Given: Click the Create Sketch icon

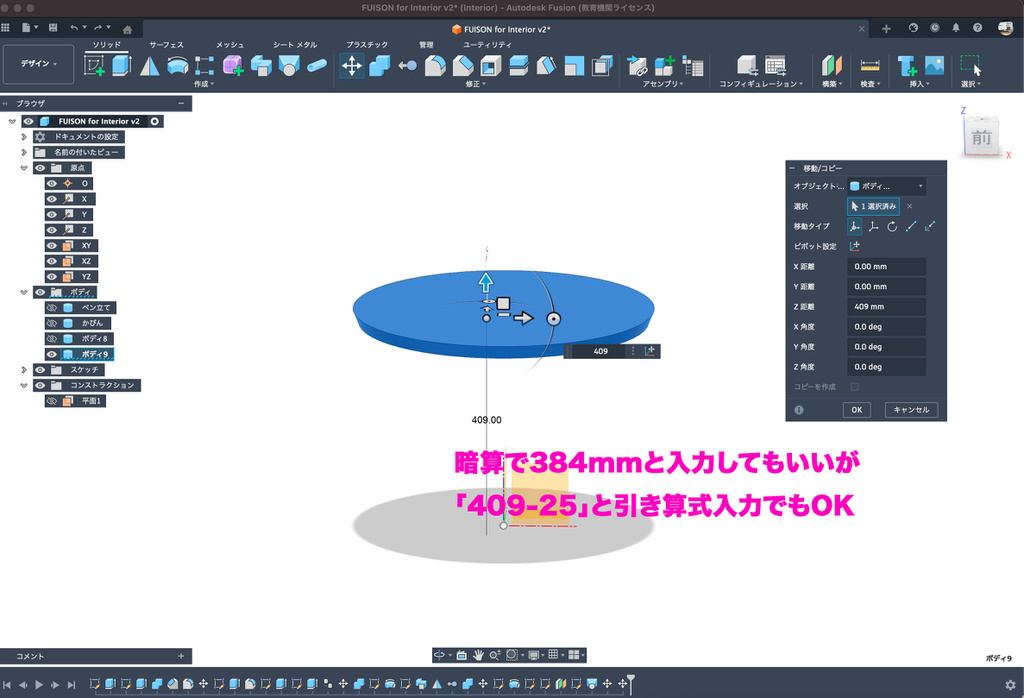Looking at the screenshot, I should point(95,66).
